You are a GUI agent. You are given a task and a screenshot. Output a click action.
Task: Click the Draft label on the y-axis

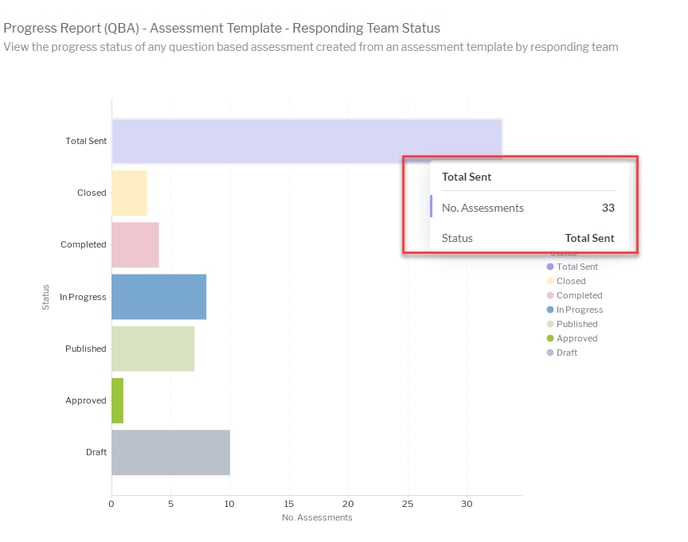click(96, 453)
